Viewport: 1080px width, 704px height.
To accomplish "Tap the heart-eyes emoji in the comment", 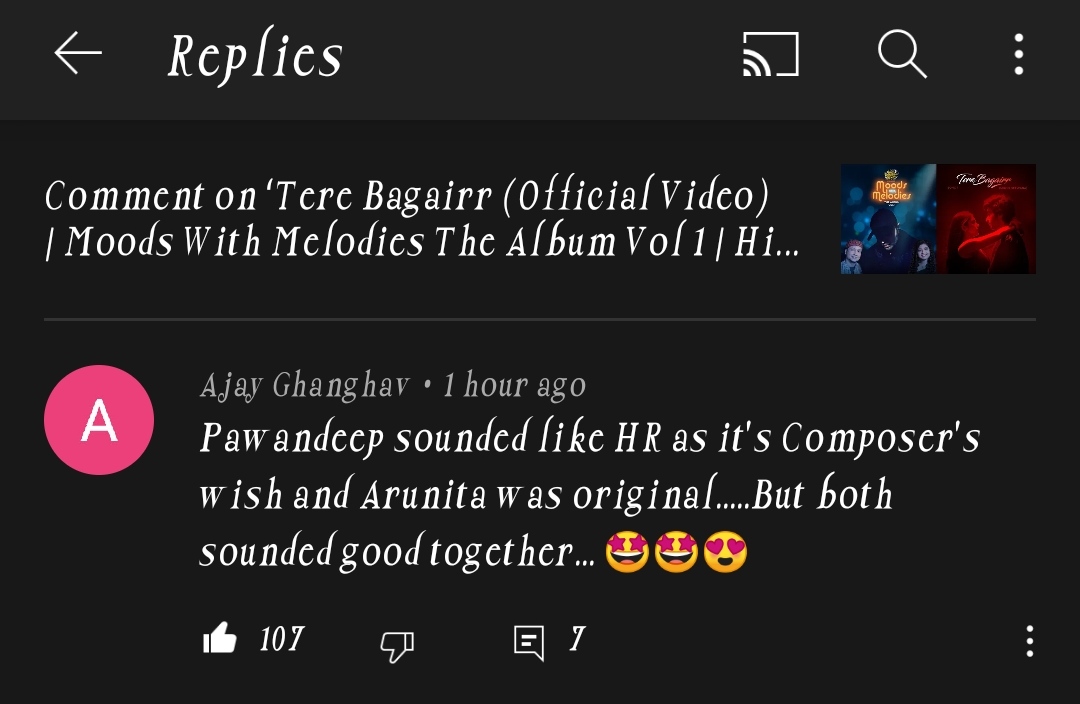I will point(725,552).
